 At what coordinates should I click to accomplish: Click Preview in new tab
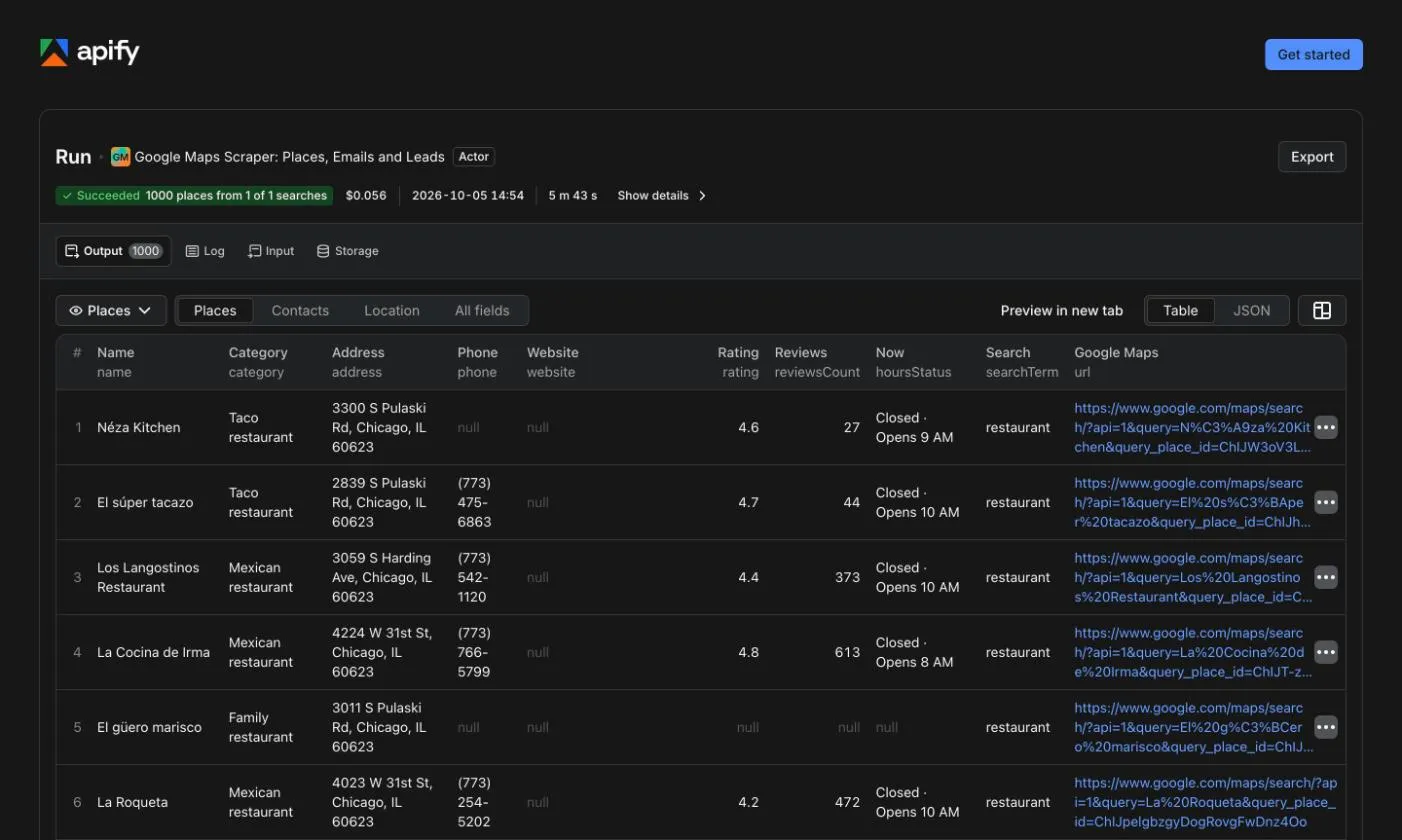coord(1062,311)
